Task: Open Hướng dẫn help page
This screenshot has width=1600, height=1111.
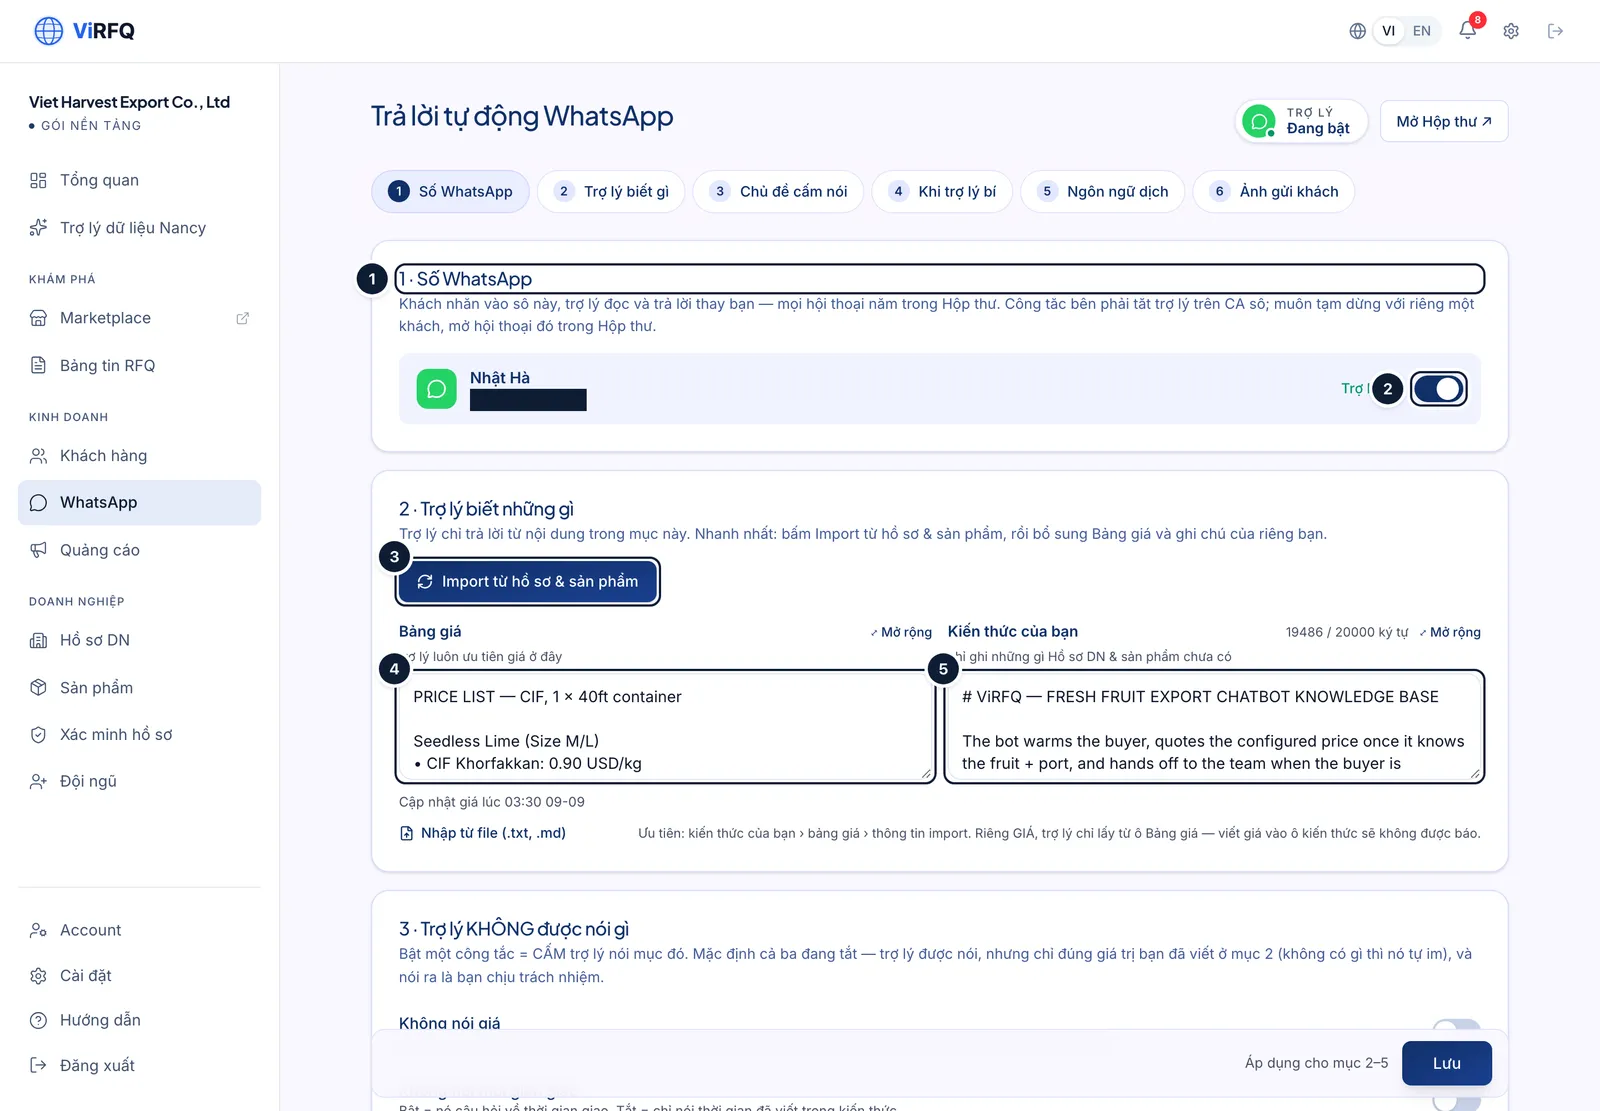Action: click(139, 1020)
